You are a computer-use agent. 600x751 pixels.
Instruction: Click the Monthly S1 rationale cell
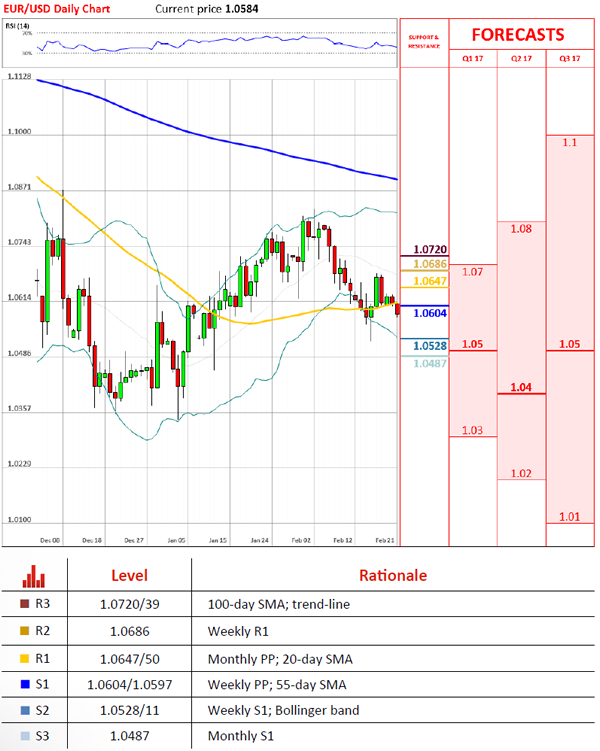(x=240, y=736)
